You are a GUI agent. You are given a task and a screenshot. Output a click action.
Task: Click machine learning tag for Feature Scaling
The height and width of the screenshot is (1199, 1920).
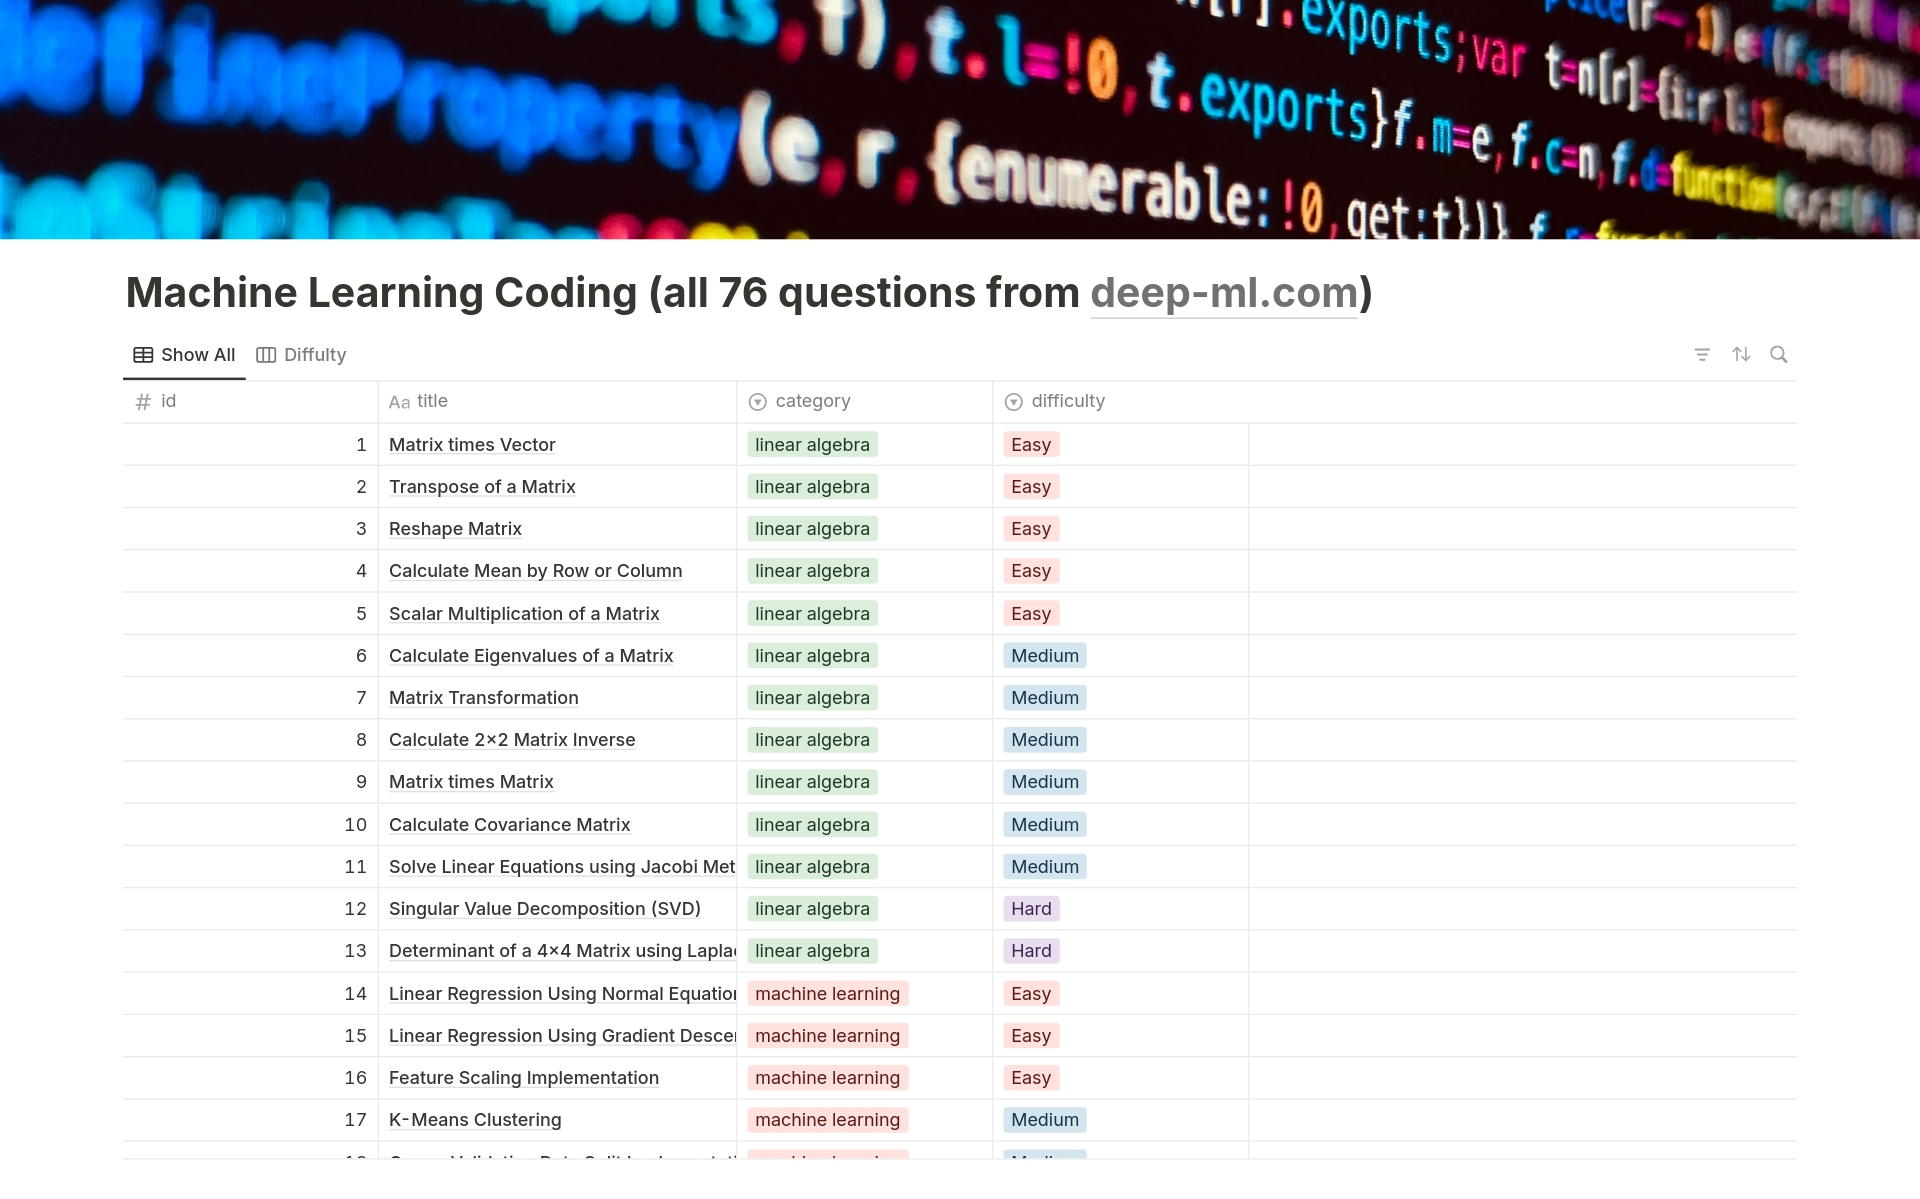[x=827, y=1078]
